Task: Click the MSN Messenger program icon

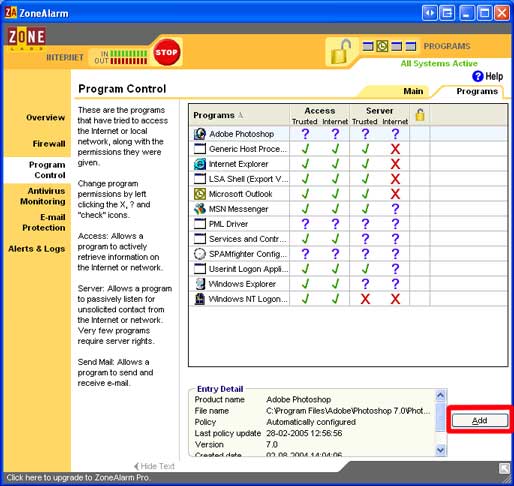Action: point(200,209)
